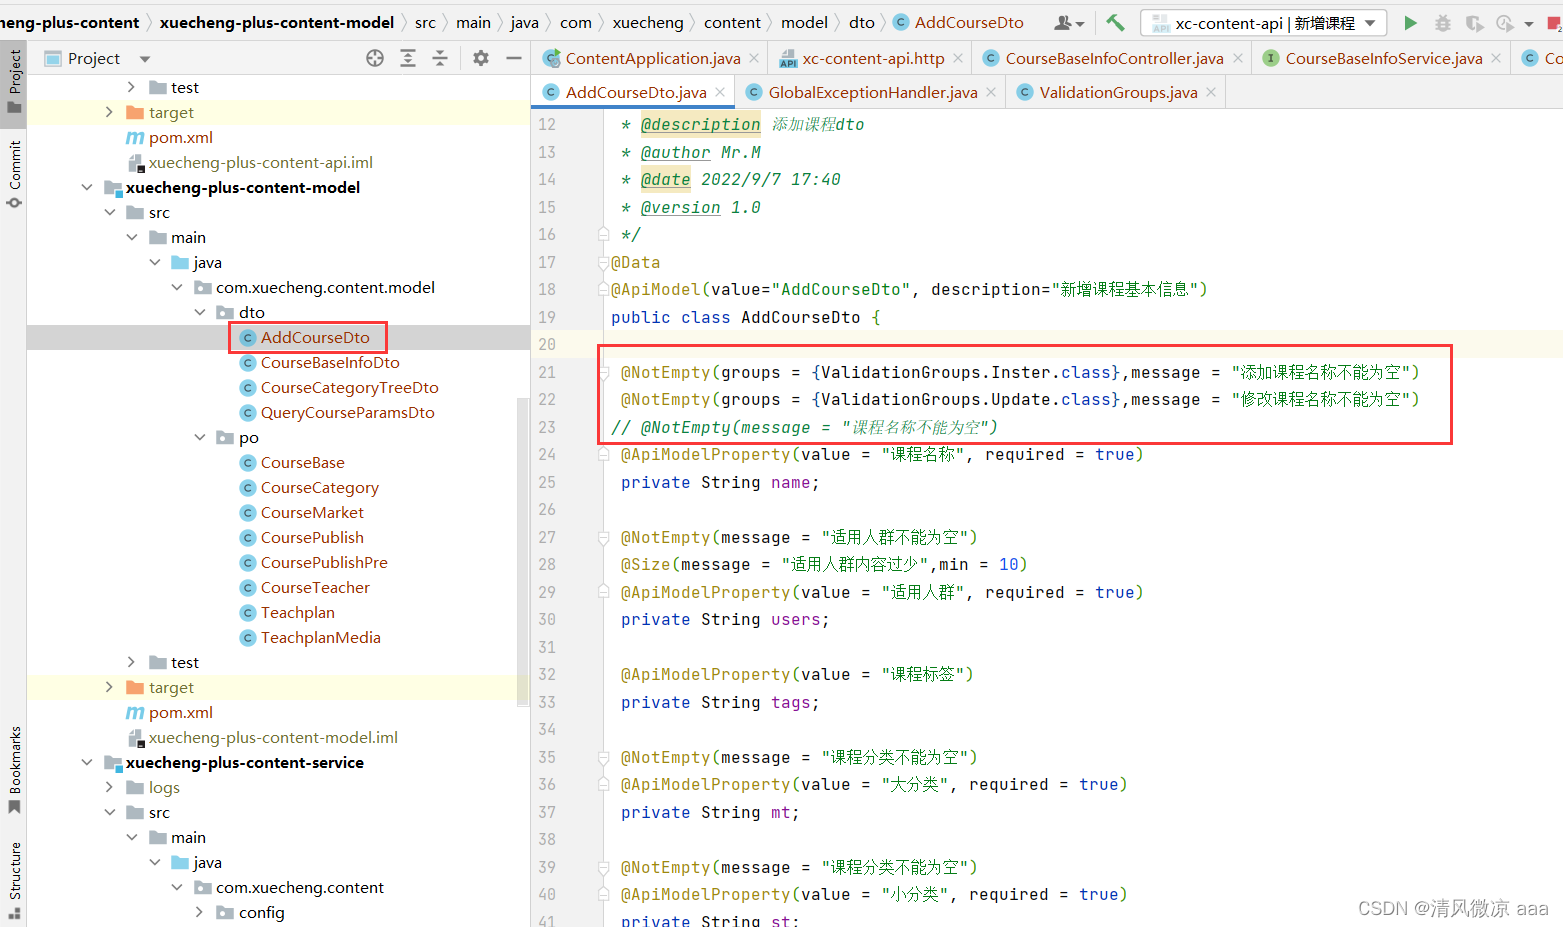Open CourseBase class in po
The height and width of the screenshot is (927, 1563).
point(302,462)
